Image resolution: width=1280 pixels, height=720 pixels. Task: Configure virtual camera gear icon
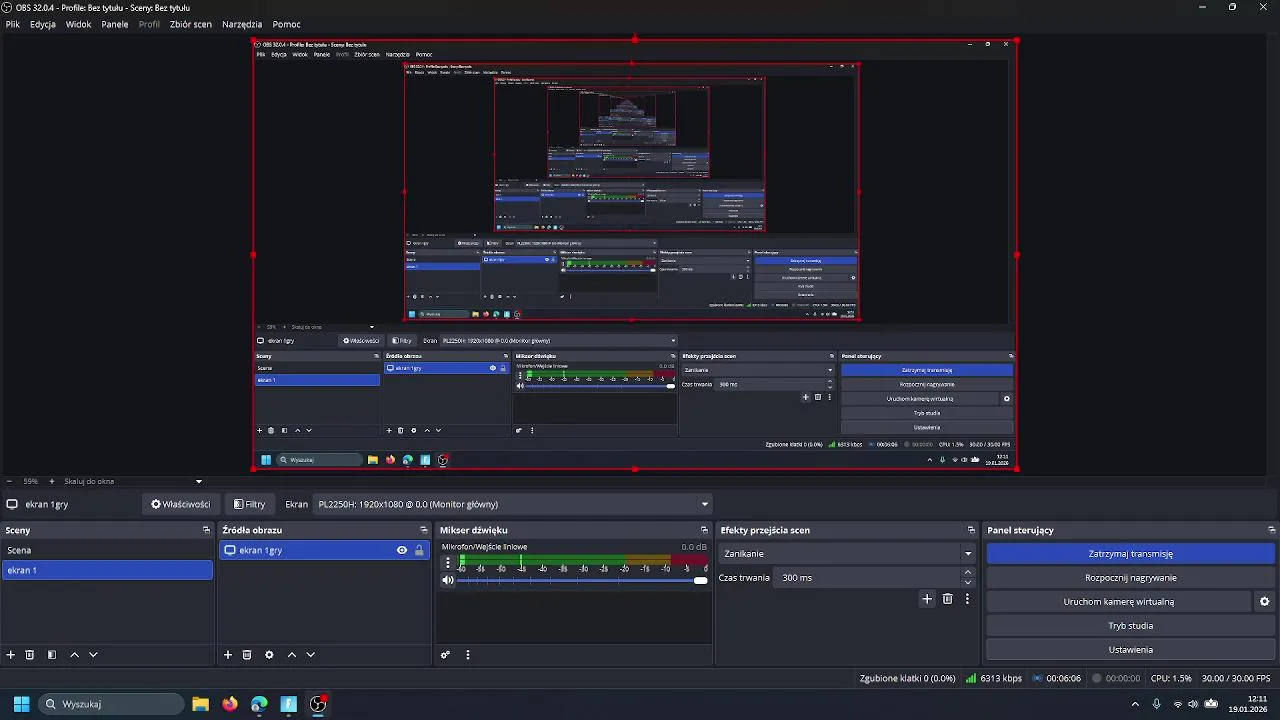coord(1264,602)
